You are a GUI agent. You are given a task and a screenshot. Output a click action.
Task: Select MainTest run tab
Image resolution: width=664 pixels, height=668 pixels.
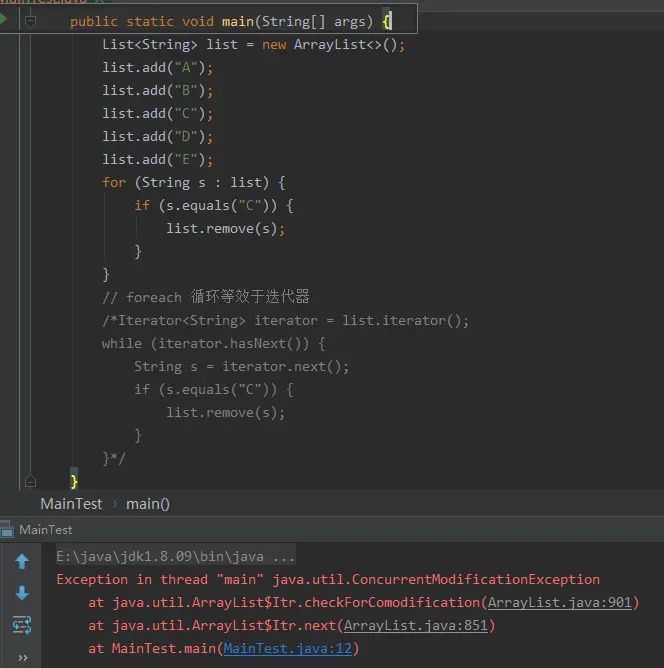point(46,530)
